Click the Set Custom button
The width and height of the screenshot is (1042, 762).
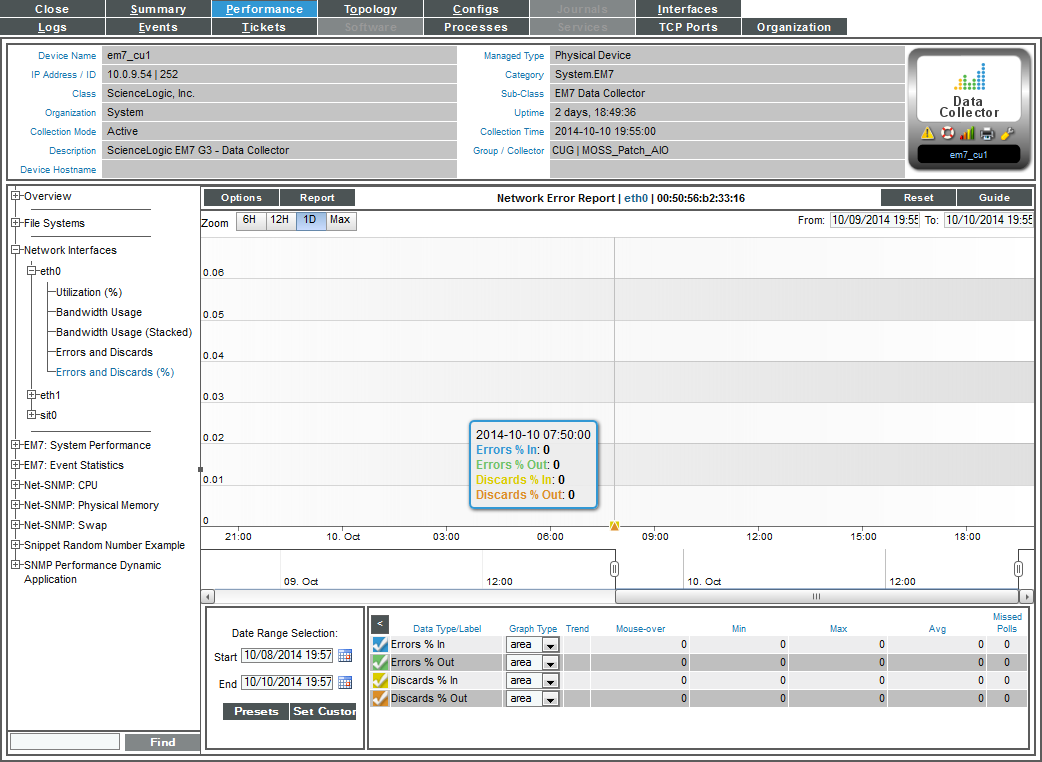point(324,712)
